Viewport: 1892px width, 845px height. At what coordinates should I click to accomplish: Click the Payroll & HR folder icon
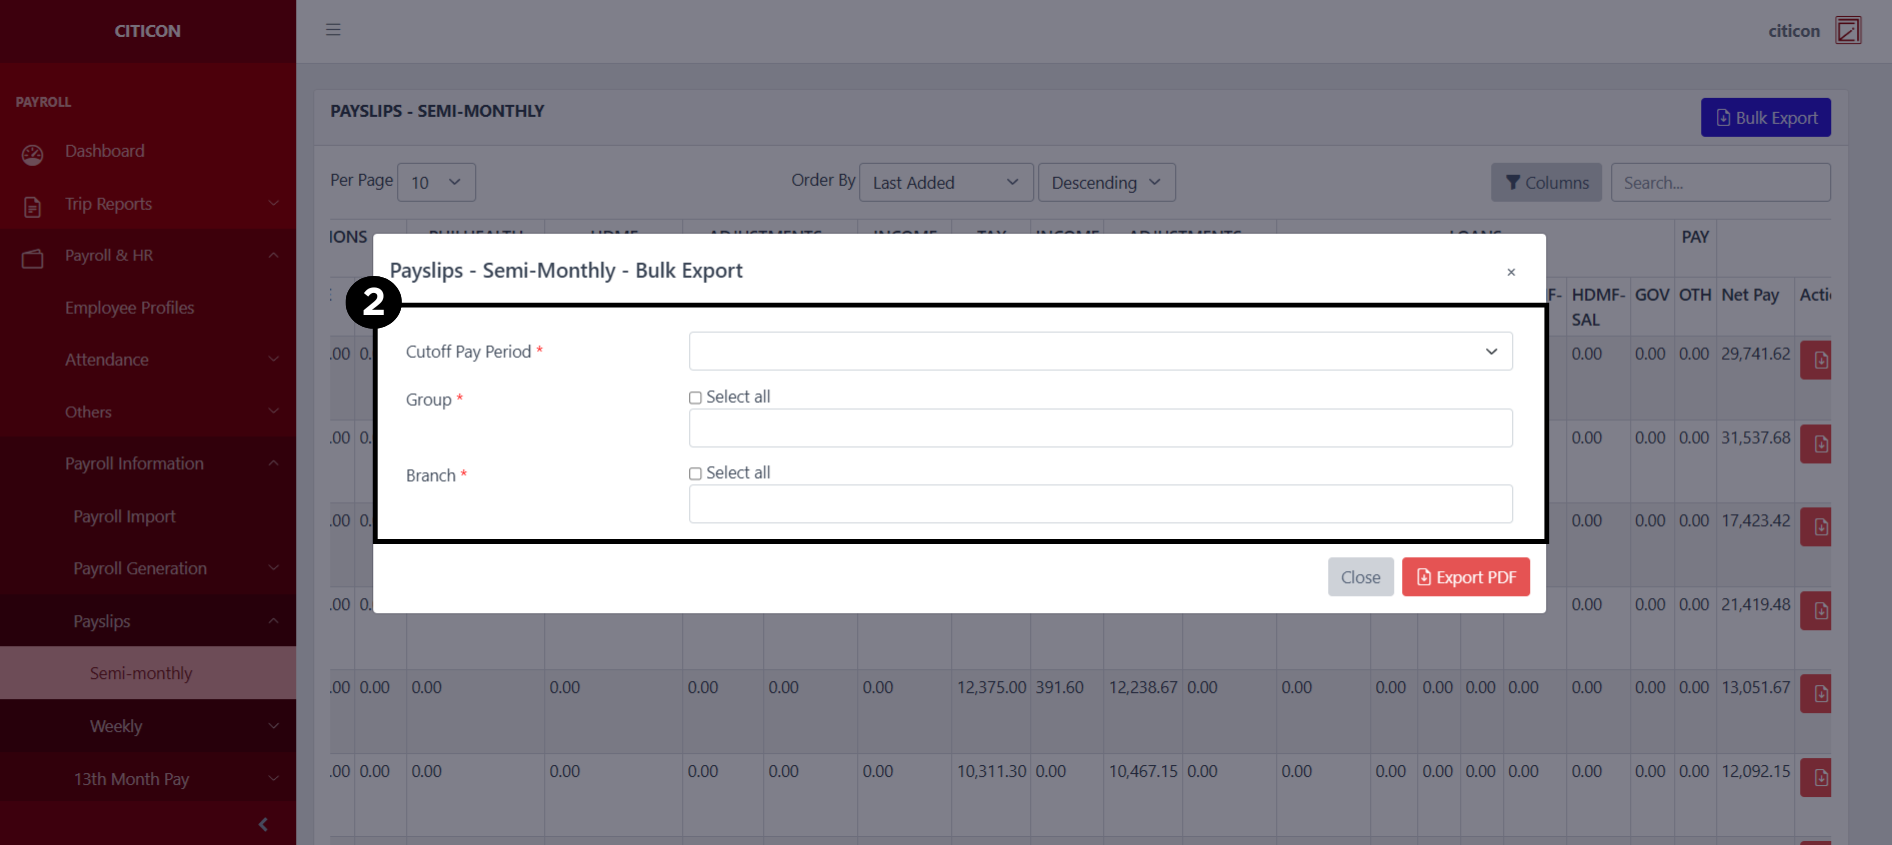click(x=33, y=259)
